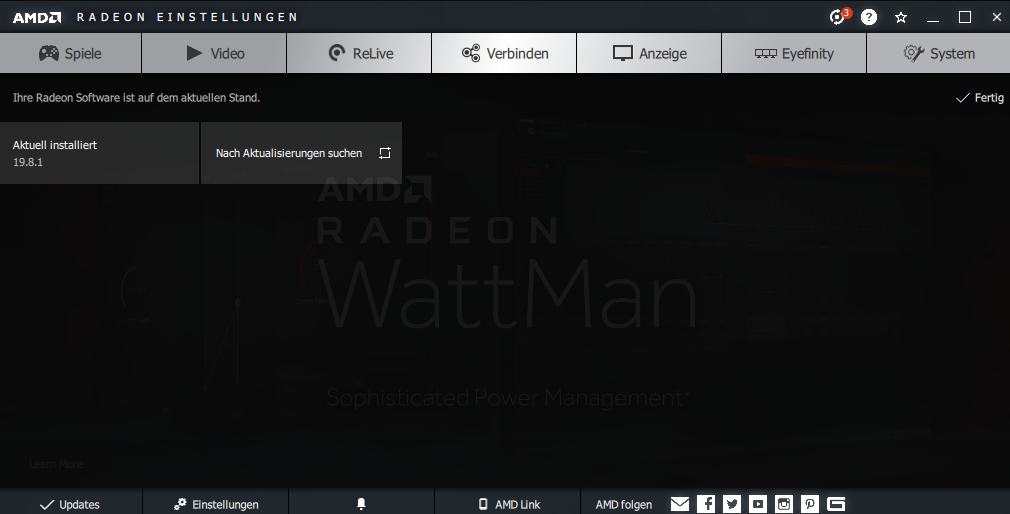1010x514 pixels.
Task: Select the Verbinden tab
Action: pos(504,53)
